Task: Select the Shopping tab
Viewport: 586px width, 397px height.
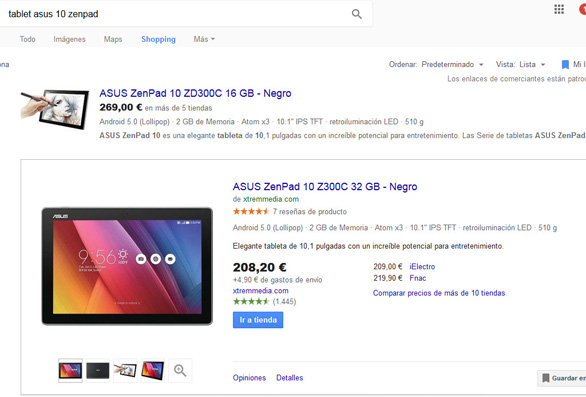Action: point(158,39)
